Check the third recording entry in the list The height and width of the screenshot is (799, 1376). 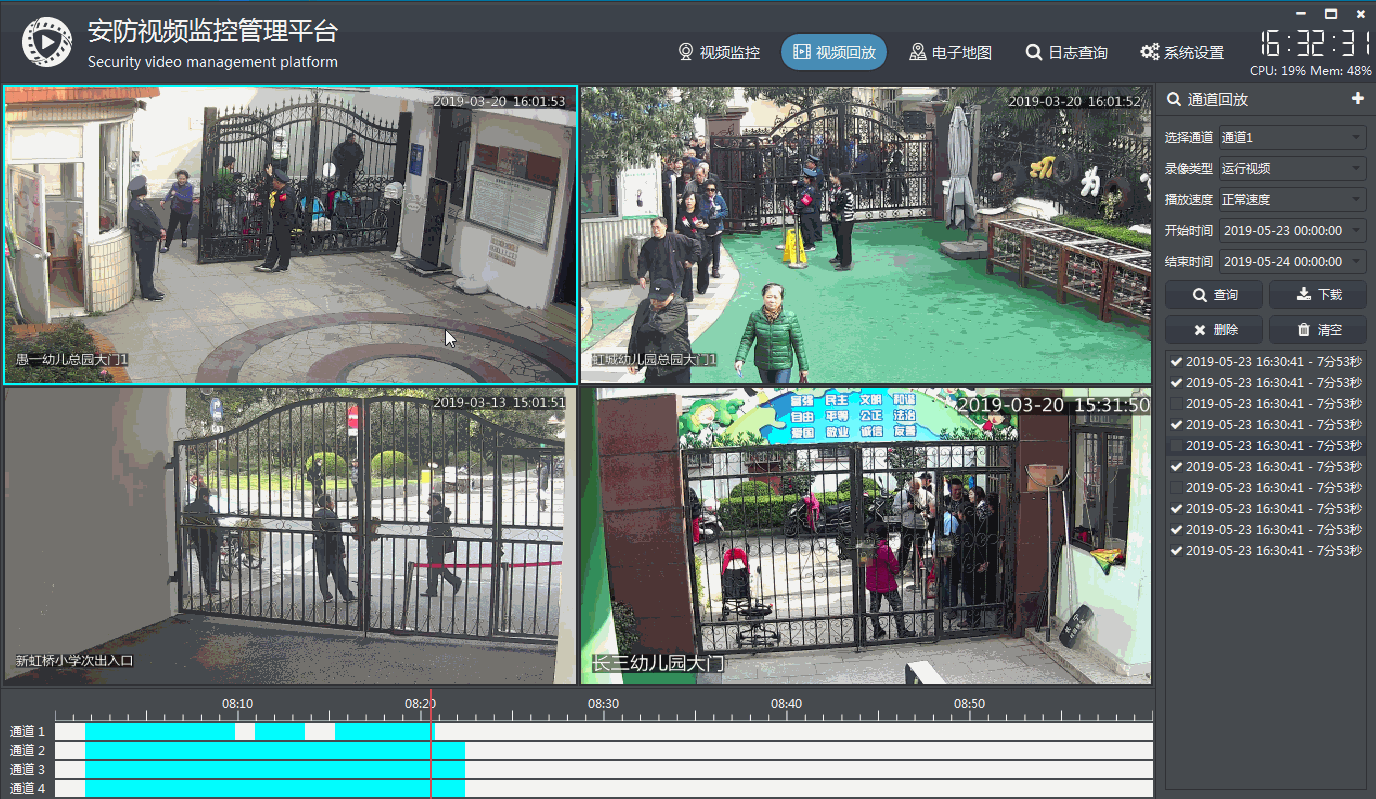(x=1176, y=403)
